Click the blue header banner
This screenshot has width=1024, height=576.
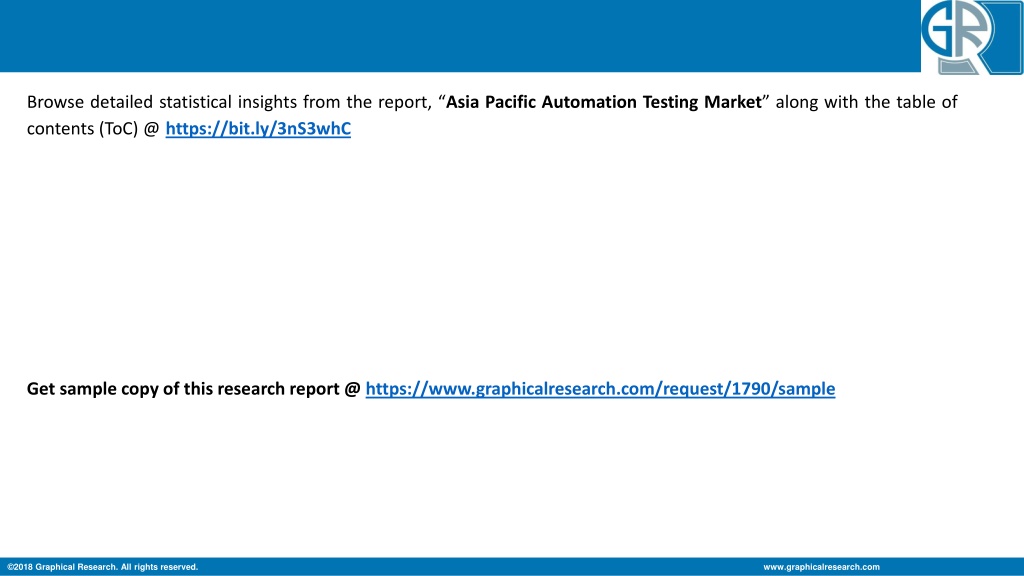460,36
